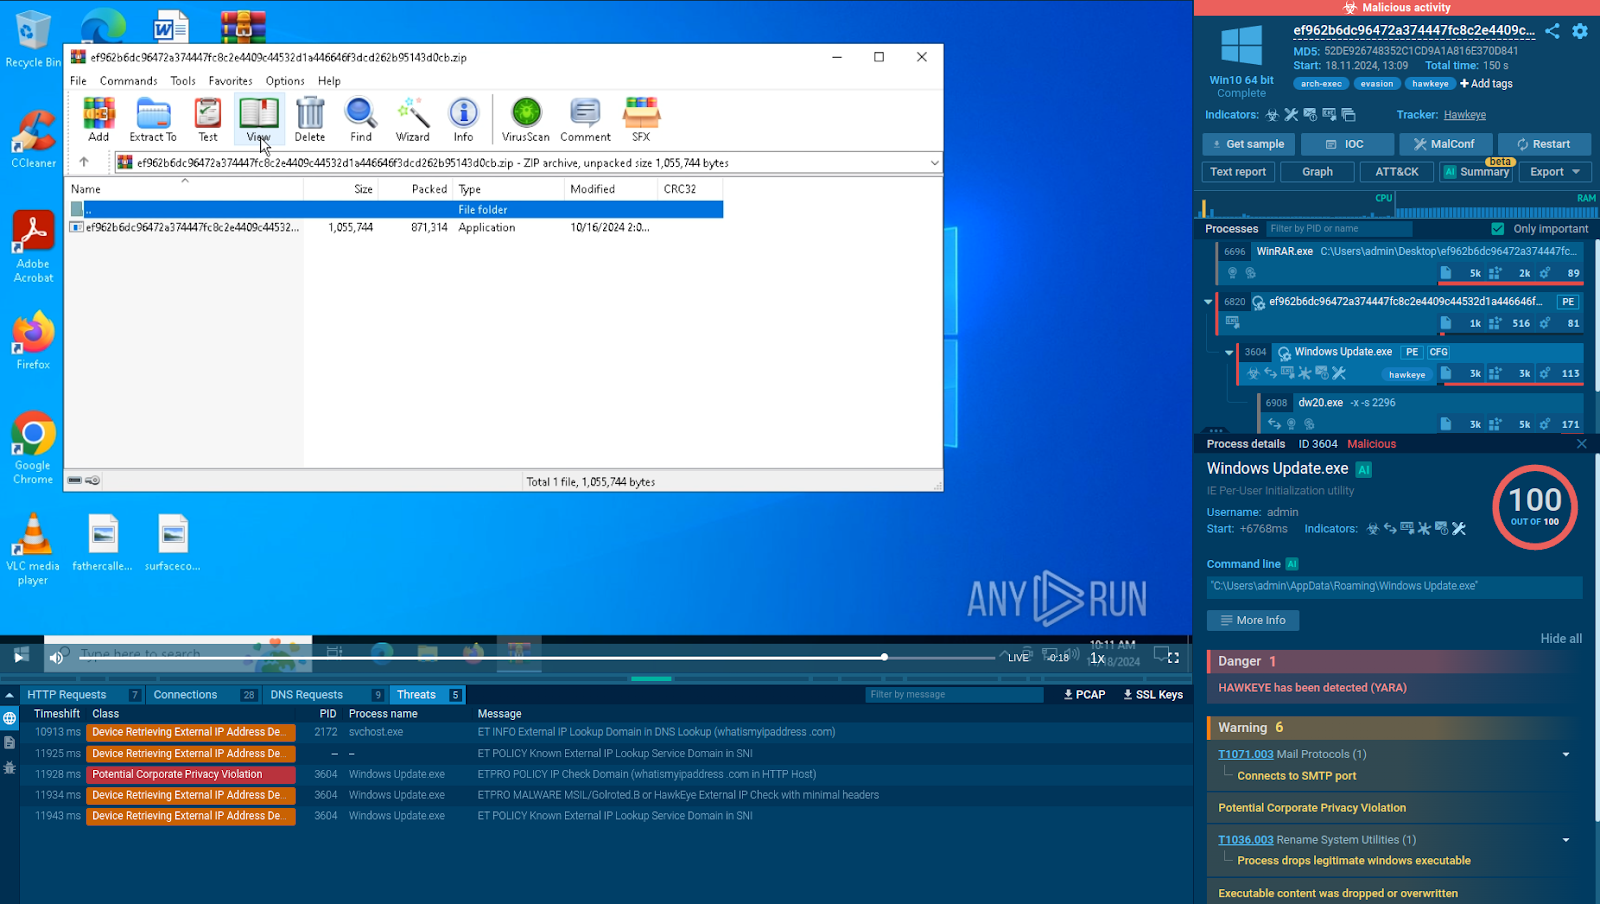Screen dimensions: 1600x904
Task: Mute the video volume speaker icon
Action: [x=57, y=657]
